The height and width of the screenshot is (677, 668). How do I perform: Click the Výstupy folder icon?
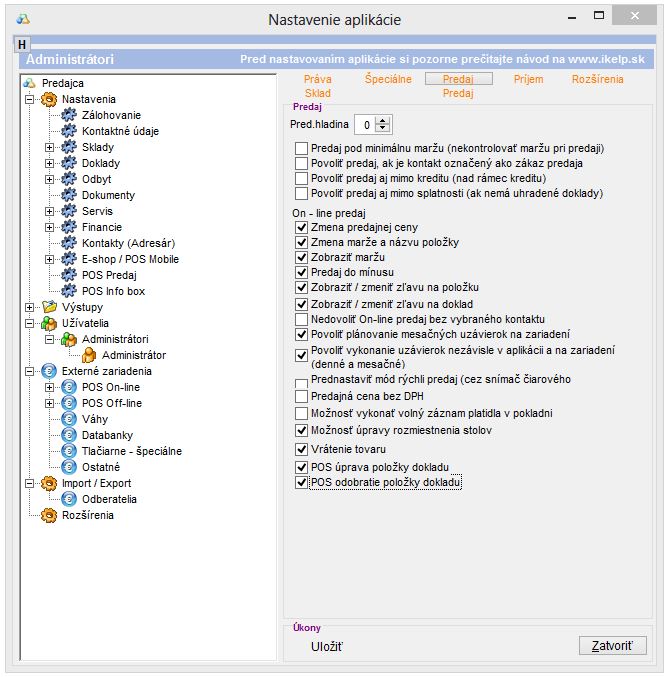[48, 307]
